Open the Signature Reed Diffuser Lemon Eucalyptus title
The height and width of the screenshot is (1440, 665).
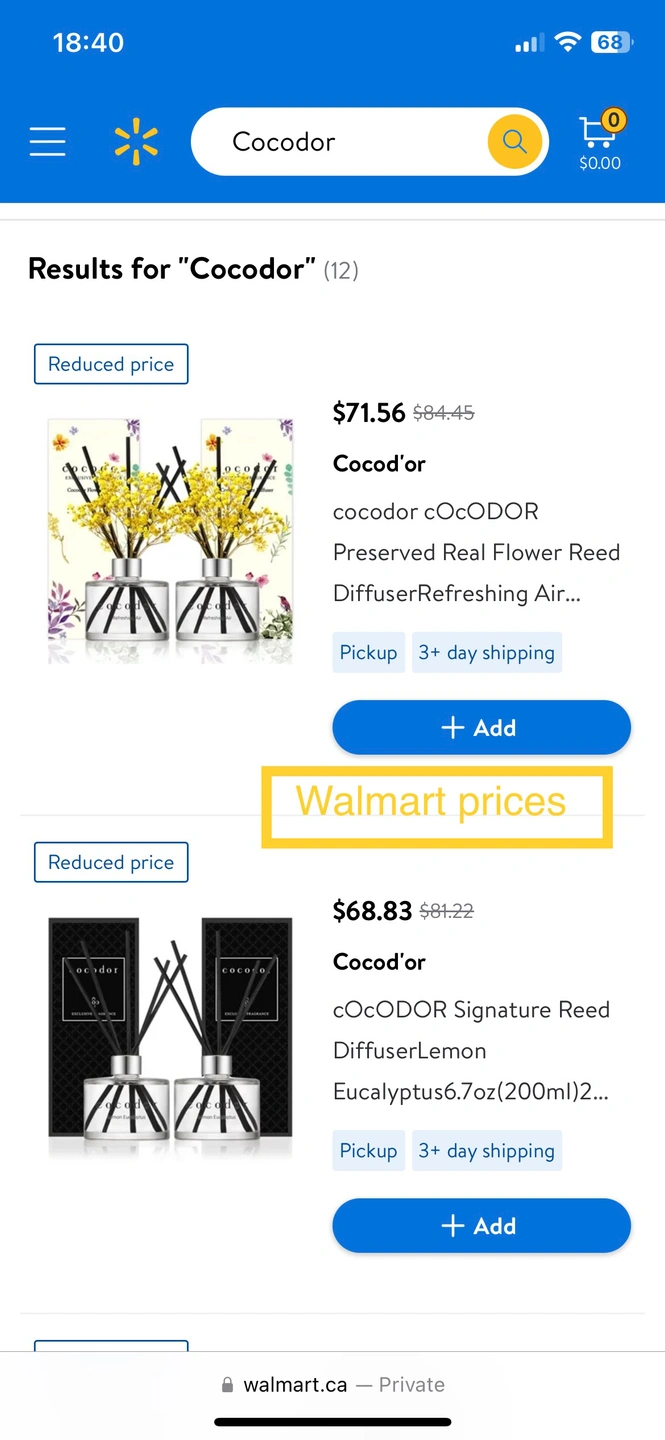471,1050
